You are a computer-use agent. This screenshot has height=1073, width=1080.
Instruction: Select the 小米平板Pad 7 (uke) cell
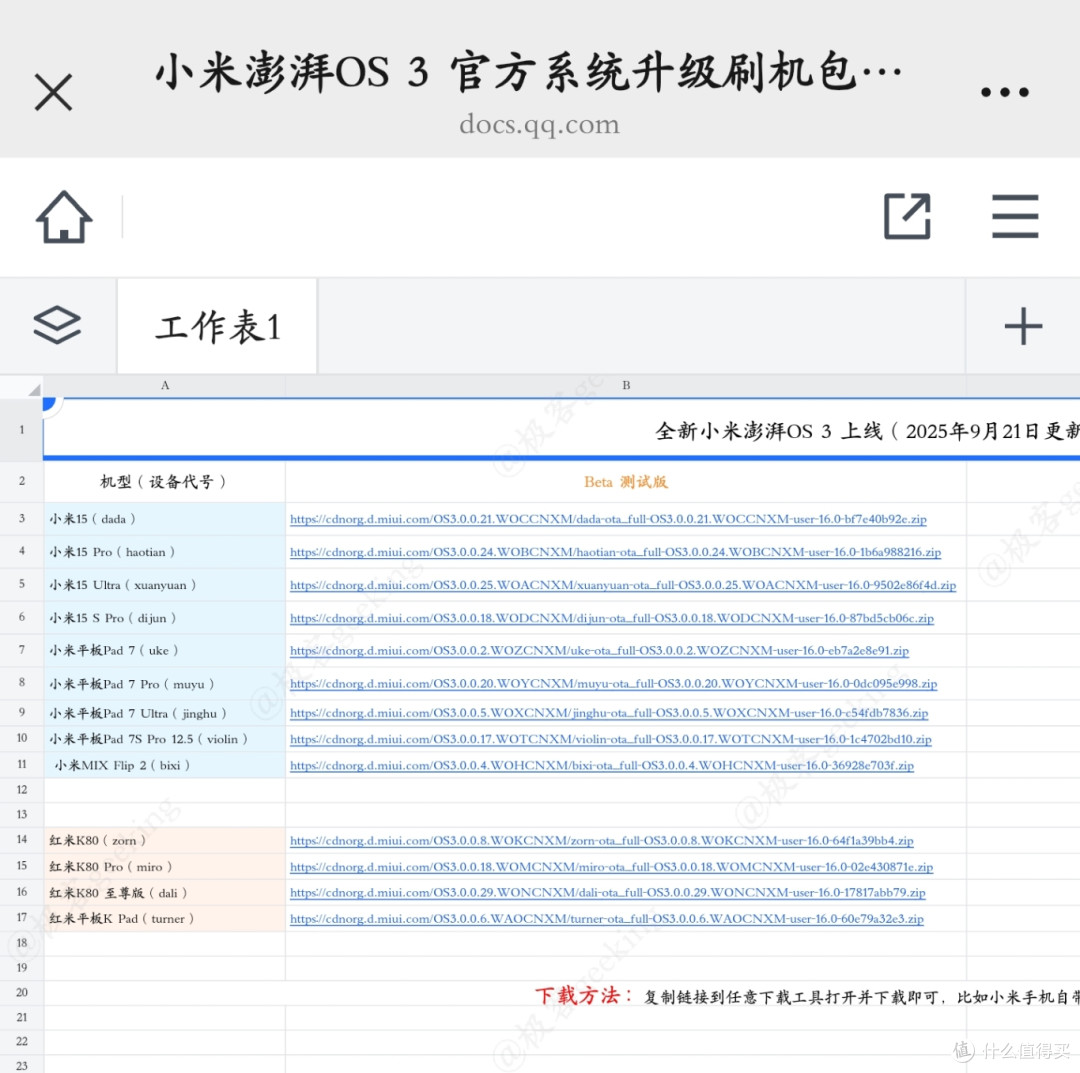[x=164, y=650]
